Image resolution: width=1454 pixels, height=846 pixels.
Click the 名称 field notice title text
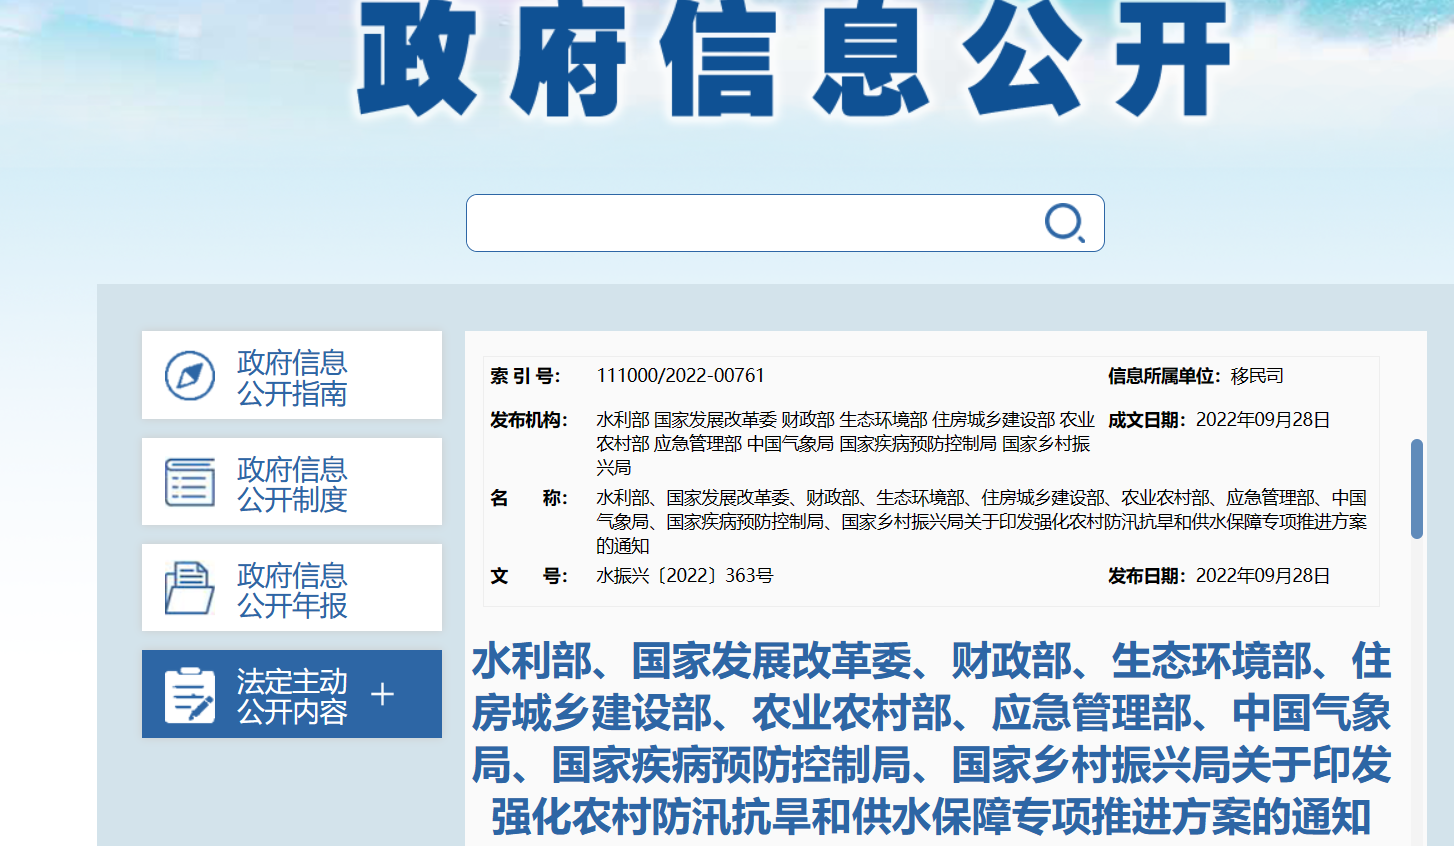[981, 522]
